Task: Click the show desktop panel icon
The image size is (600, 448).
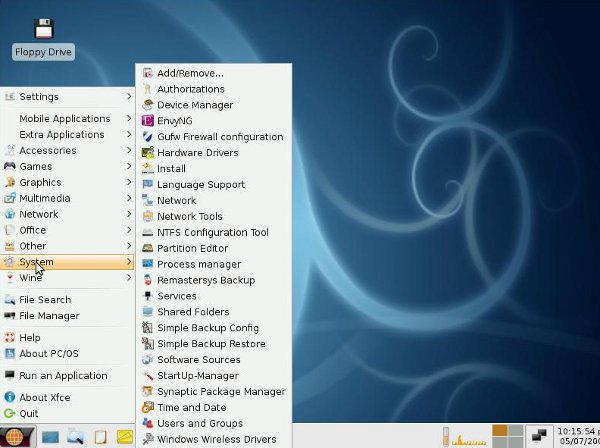Action: tap(50, 437)
